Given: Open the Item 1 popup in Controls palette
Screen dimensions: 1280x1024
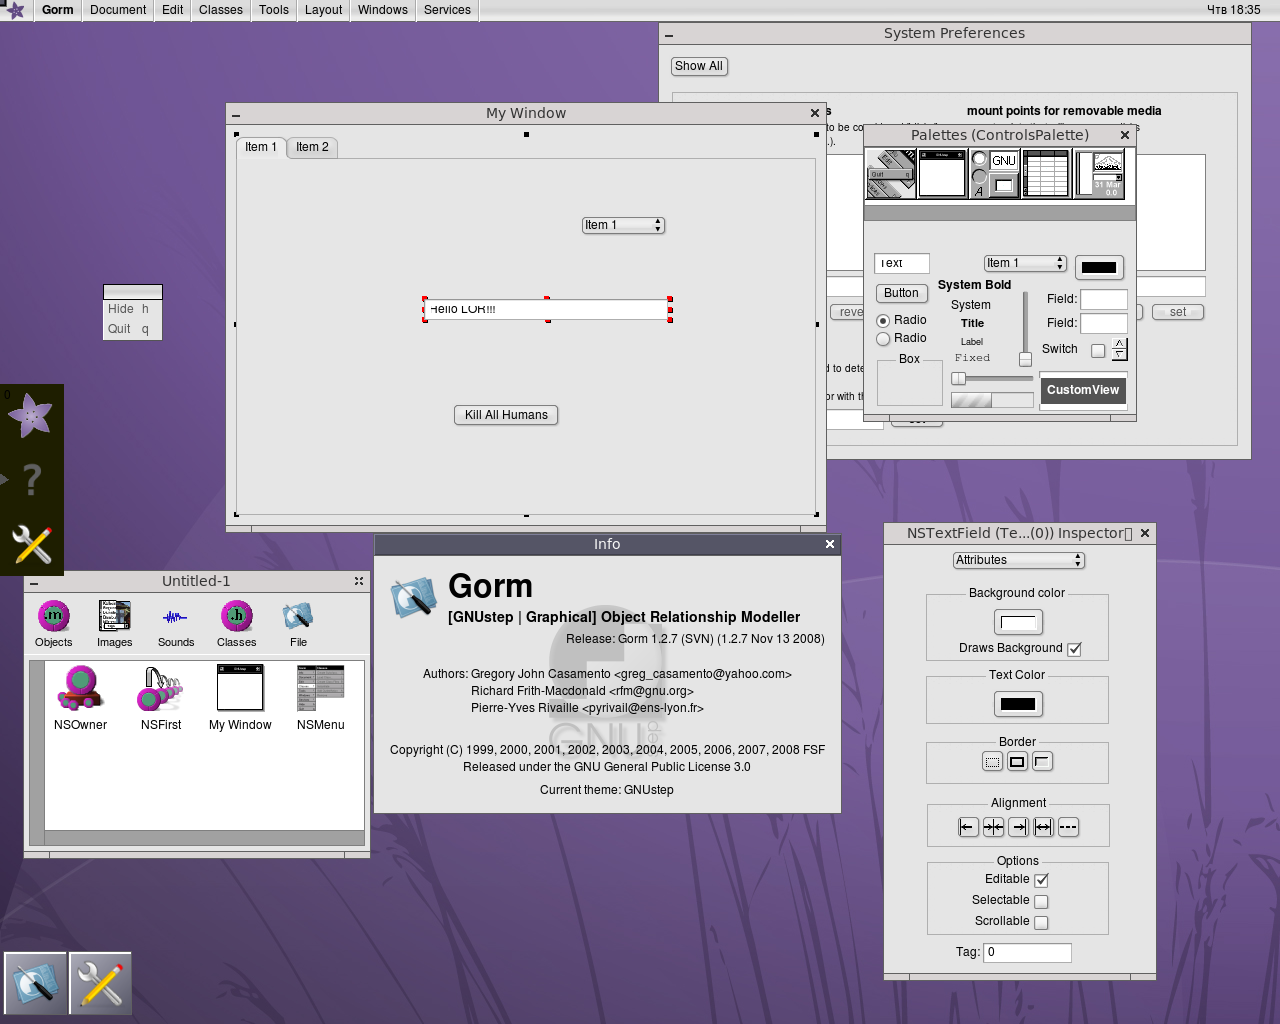Looking at the screenshot, I should tap(1025, 263).
